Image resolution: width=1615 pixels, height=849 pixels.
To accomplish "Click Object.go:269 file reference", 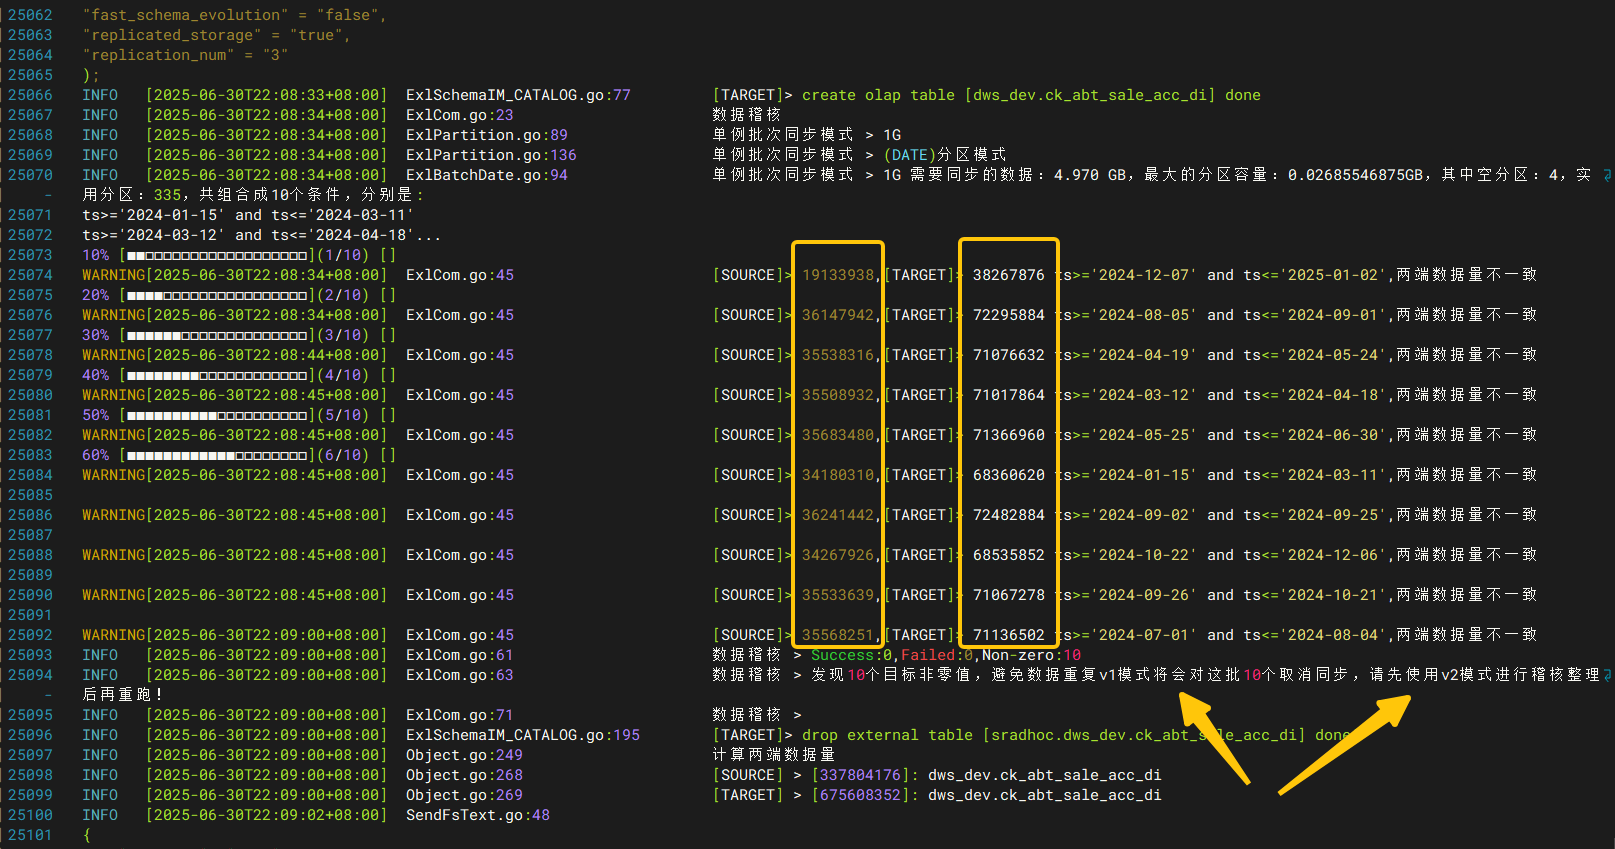I will pyautogui.click(x=464, y=795).
